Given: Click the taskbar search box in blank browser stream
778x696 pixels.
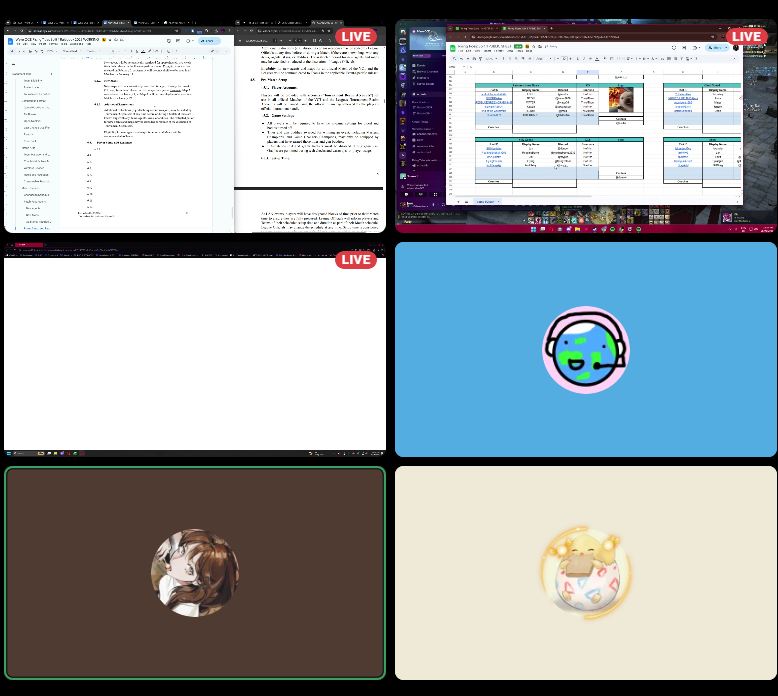Looking at the screenshot, I should [x=27, y=453].
